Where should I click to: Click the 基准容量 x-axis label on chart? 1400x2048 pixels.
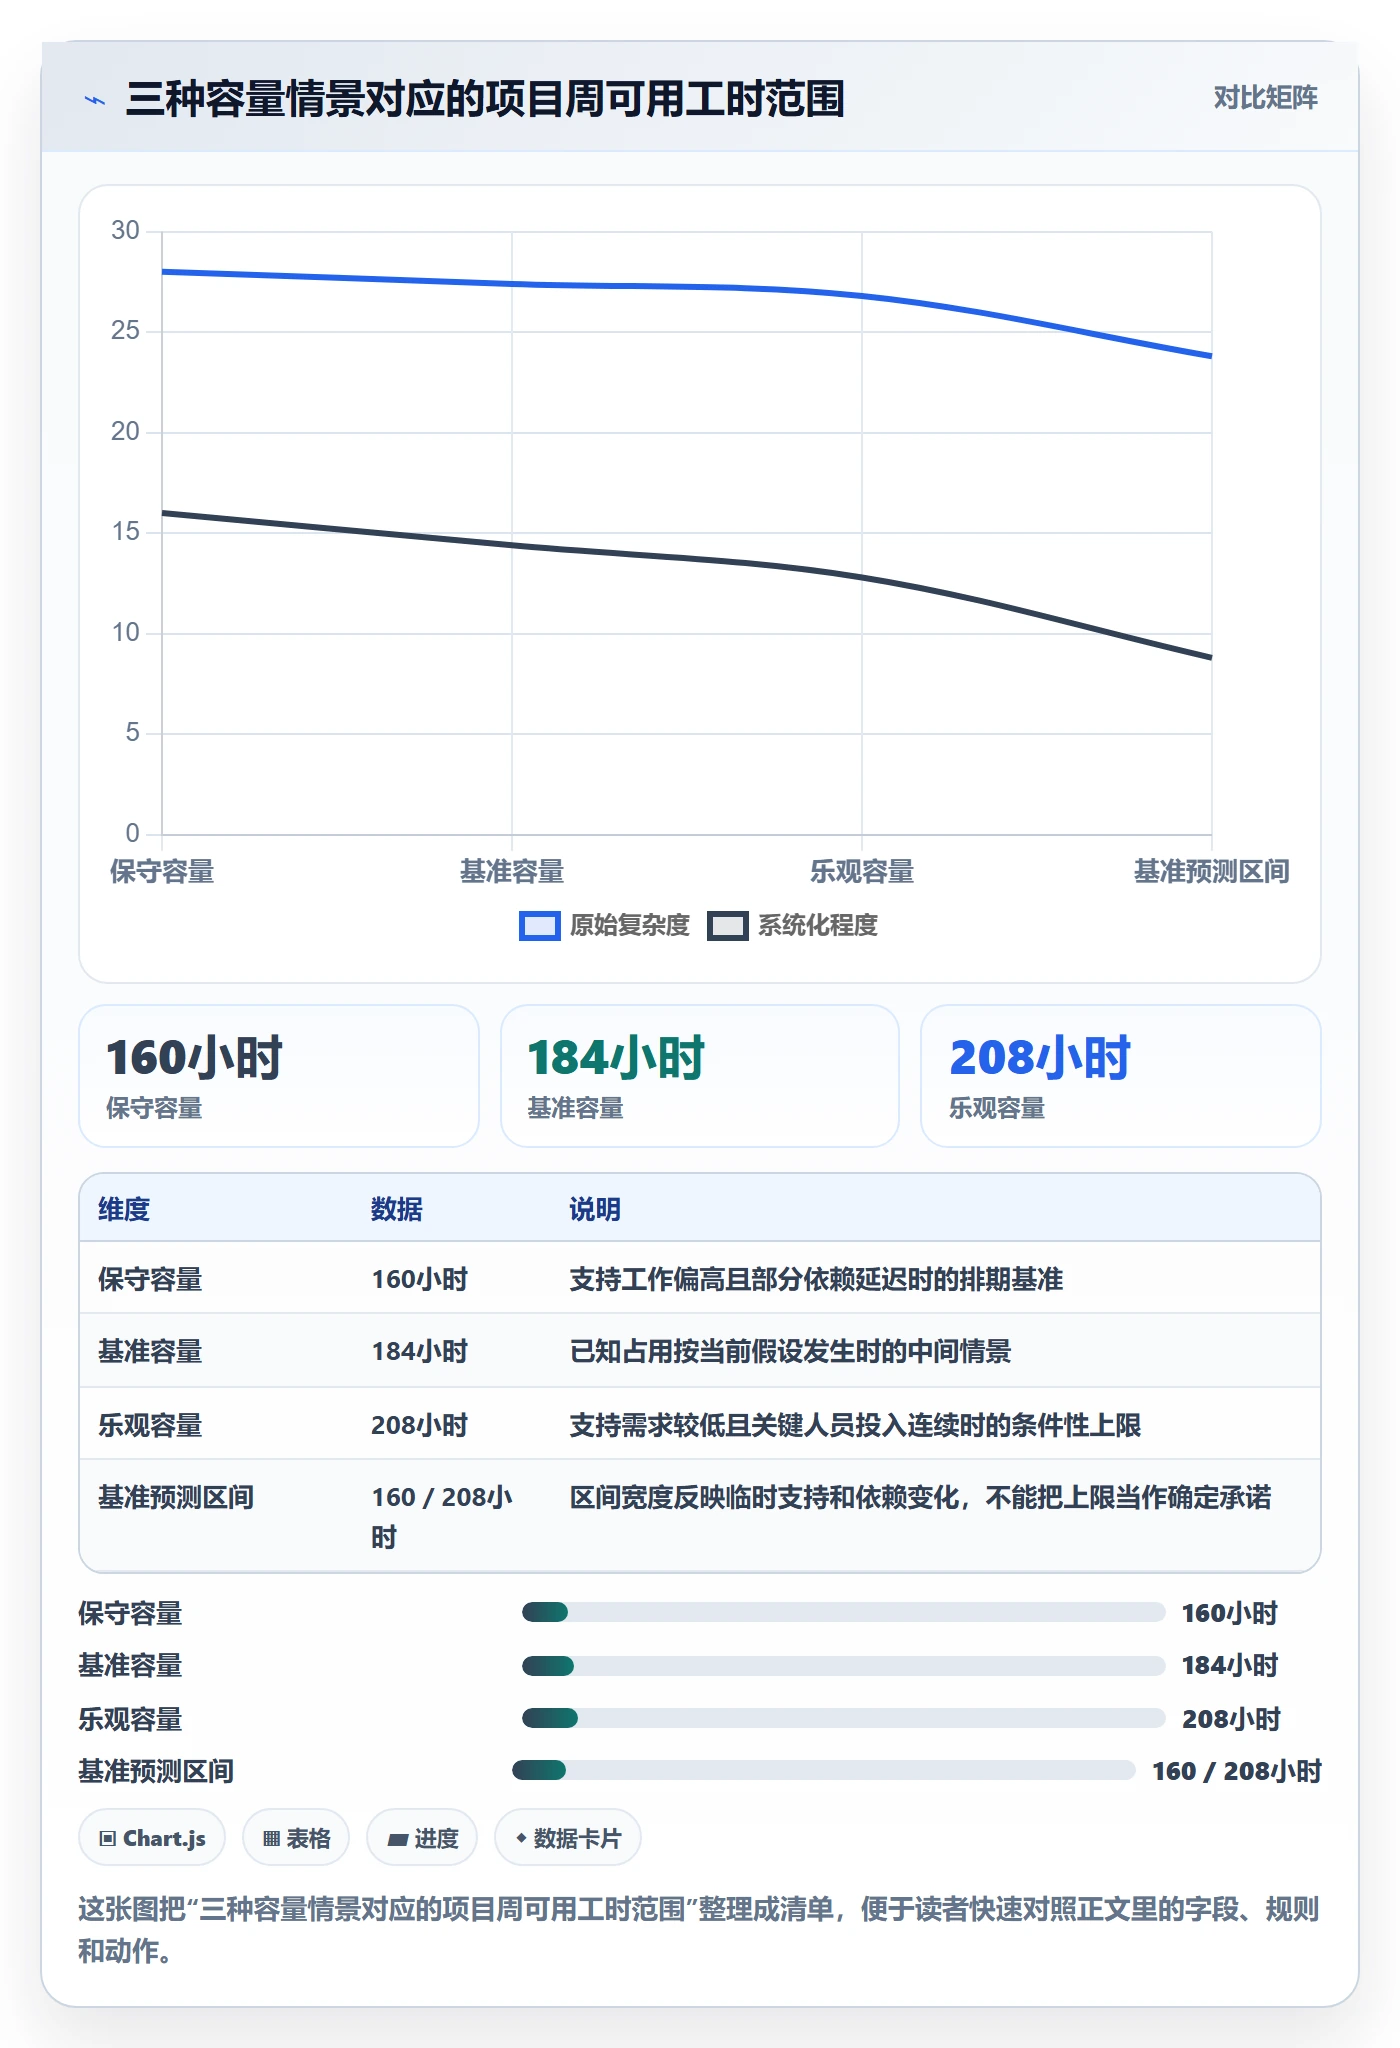pyautogui.click(x=512, y=872)
